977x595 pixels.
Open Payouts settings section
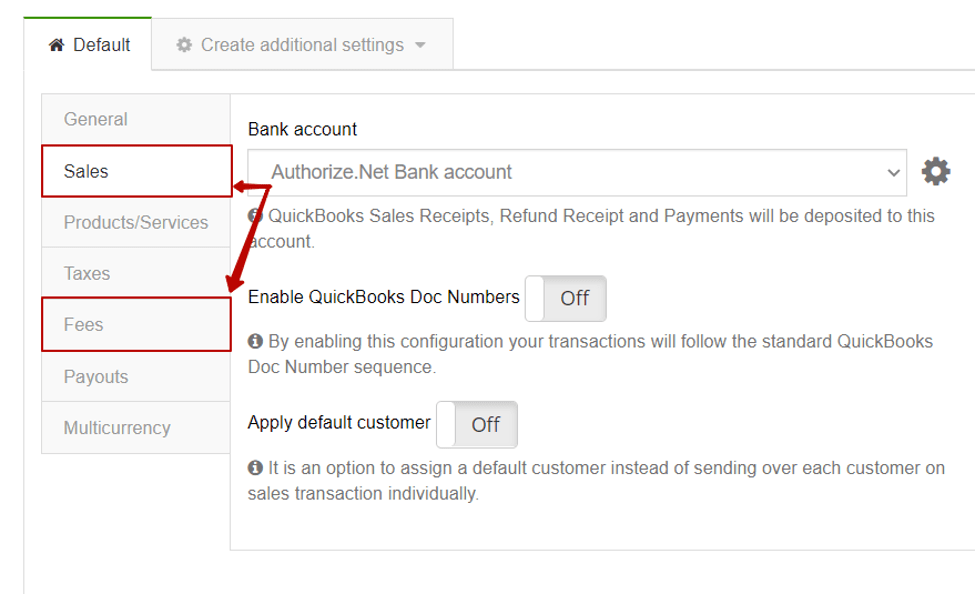click(x=136, y=377)
